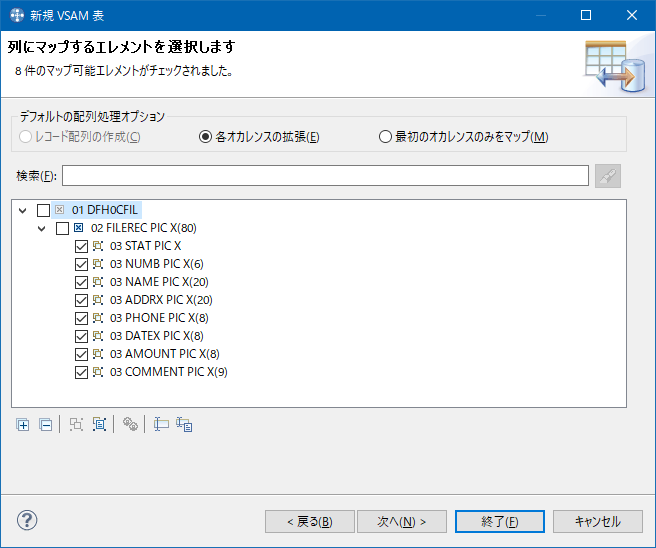Click the element icon beside 03 PHONE
This screenshot has width=656, height=548.
click(x=98, y=318)
